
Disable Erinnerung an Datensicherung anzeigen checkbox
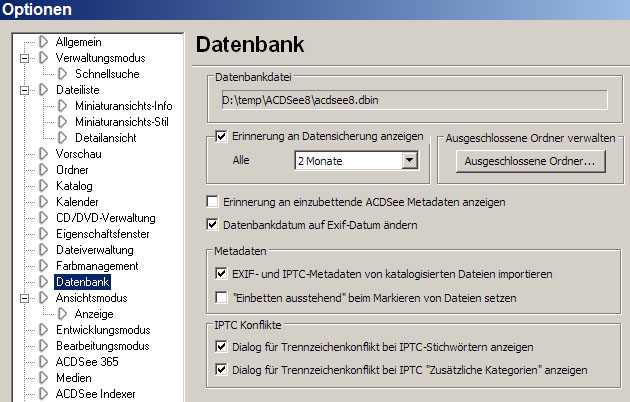(222, 137)
